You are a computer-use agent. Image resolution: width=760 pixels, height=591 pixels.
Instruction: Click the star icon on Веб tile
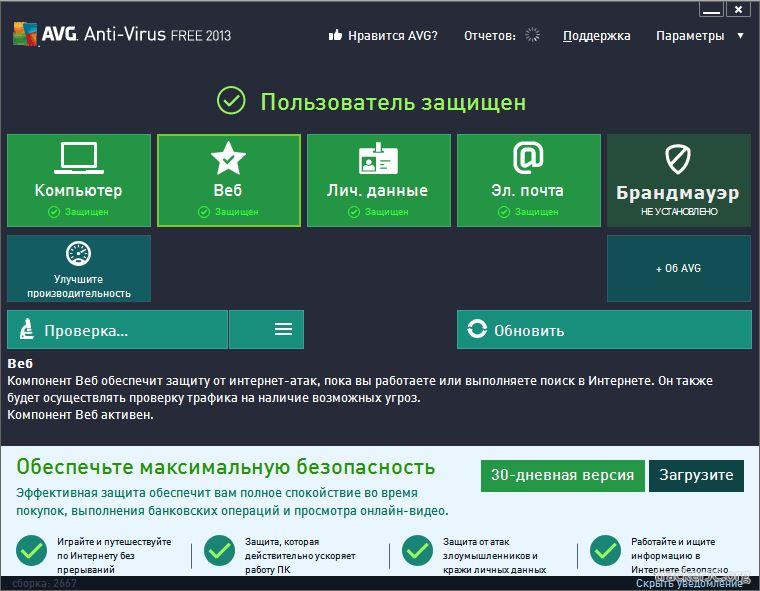(x=228, y=158)
